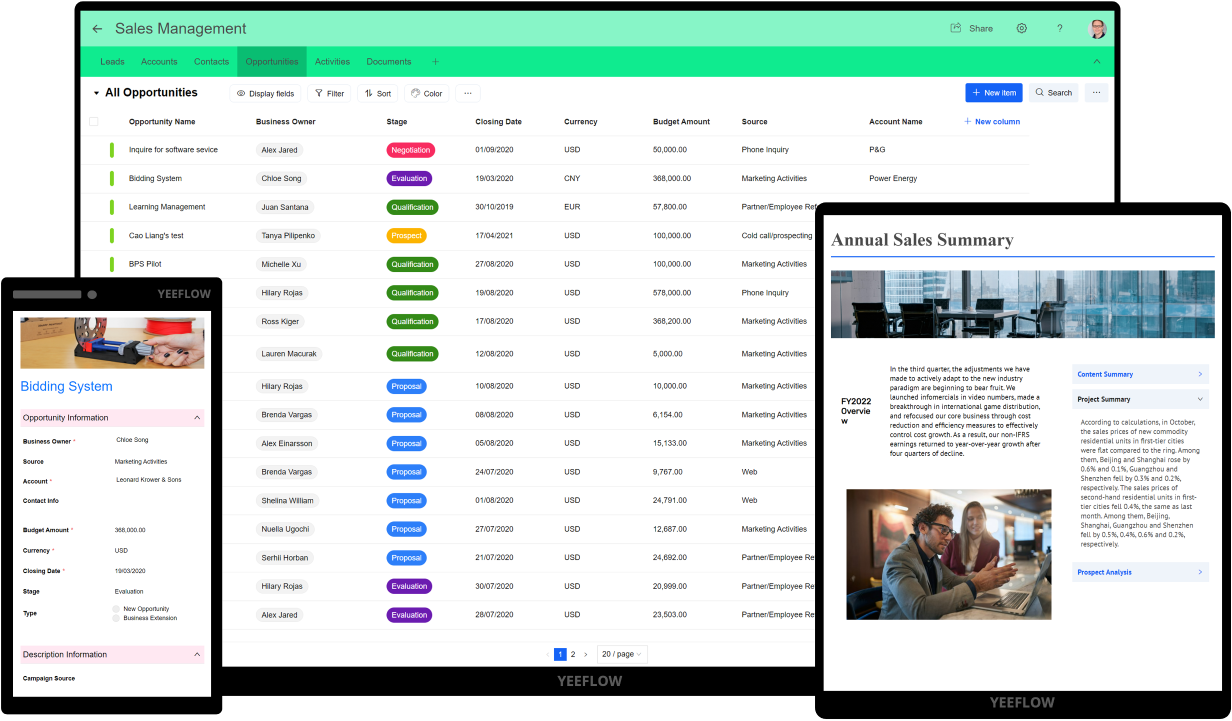Open the settings gear icon
This screenshot has width=1232, height=721.
click(1021, 29)
